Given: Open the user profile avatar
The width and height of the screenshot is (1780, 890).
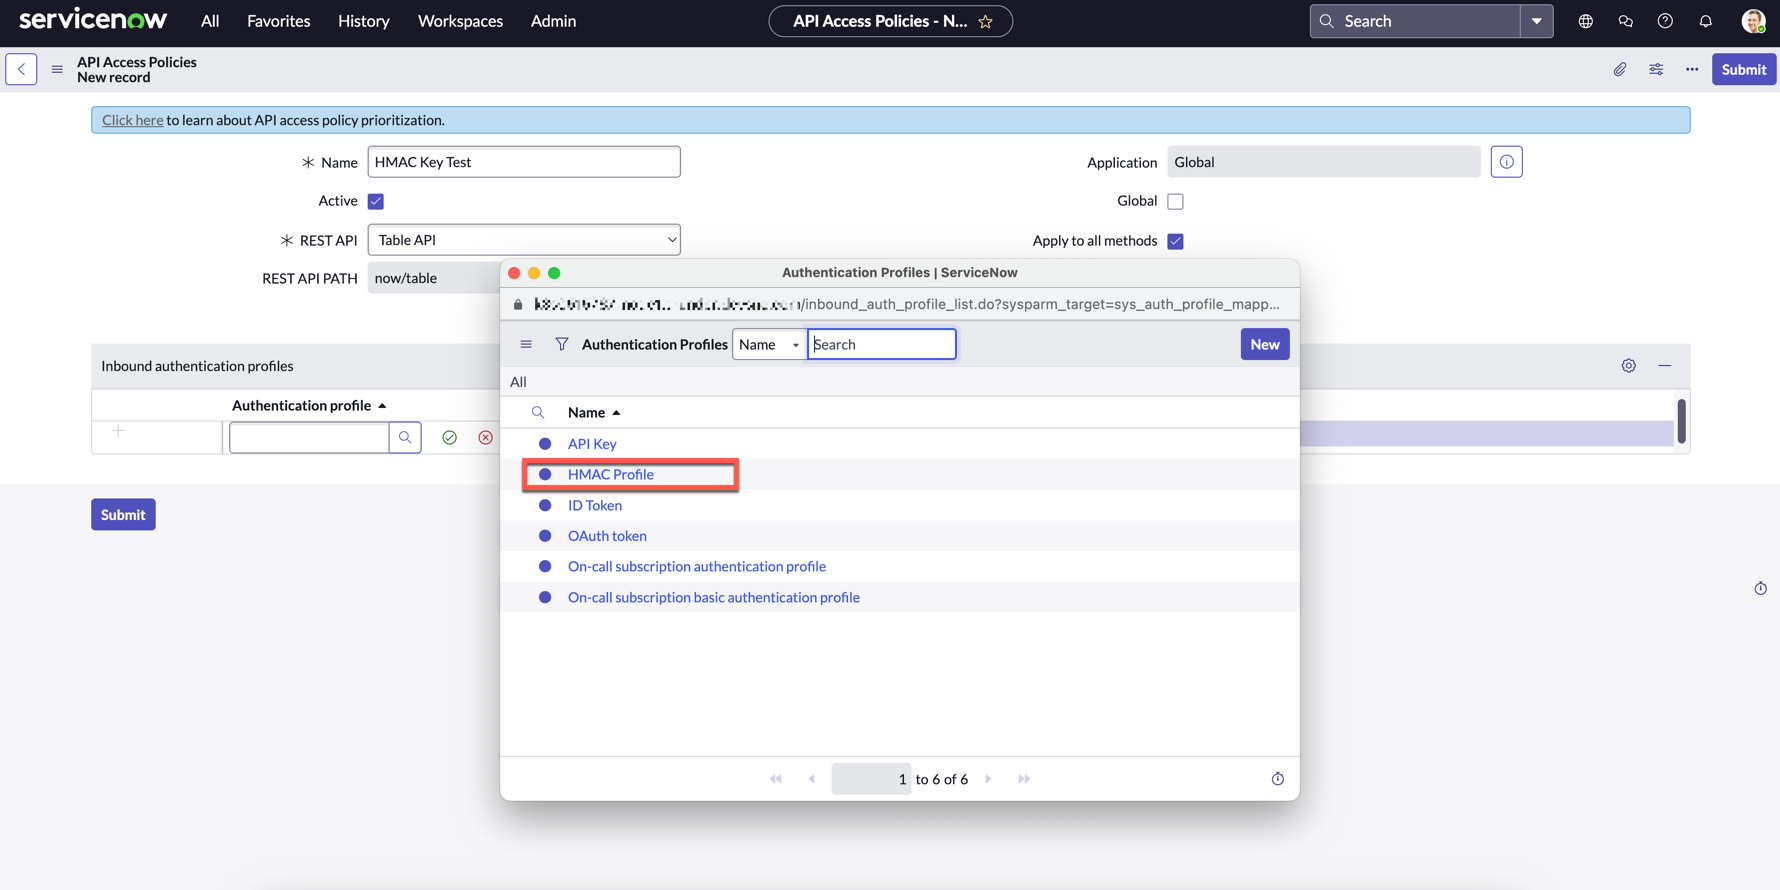Looking at the screenshot, I should coord(1753,21).
